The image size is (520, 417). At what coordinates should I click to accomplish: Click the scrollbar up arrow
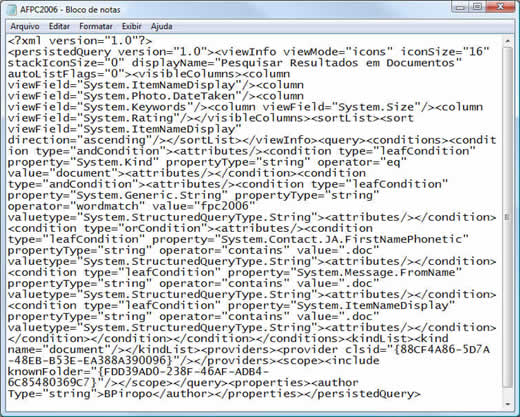pos(507,41)
